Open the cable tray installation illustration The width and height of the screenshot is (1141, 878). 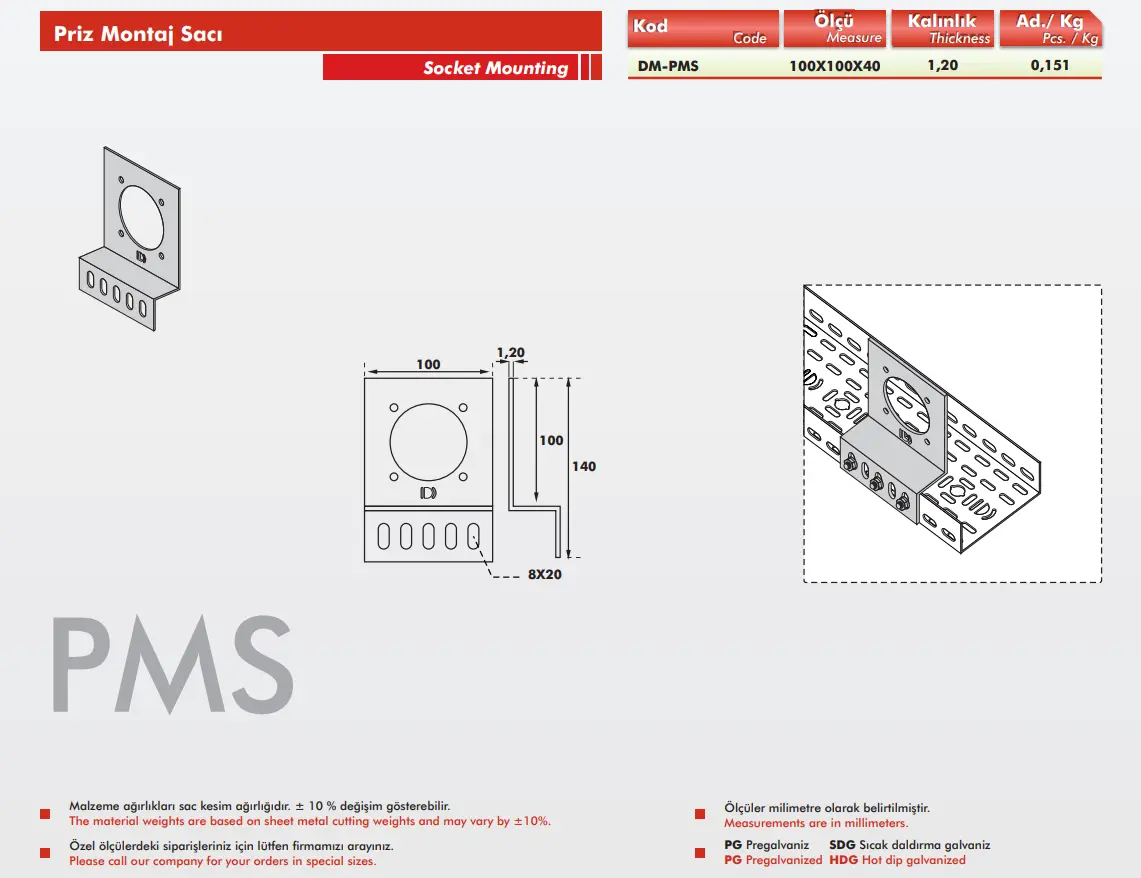[952, 434]
